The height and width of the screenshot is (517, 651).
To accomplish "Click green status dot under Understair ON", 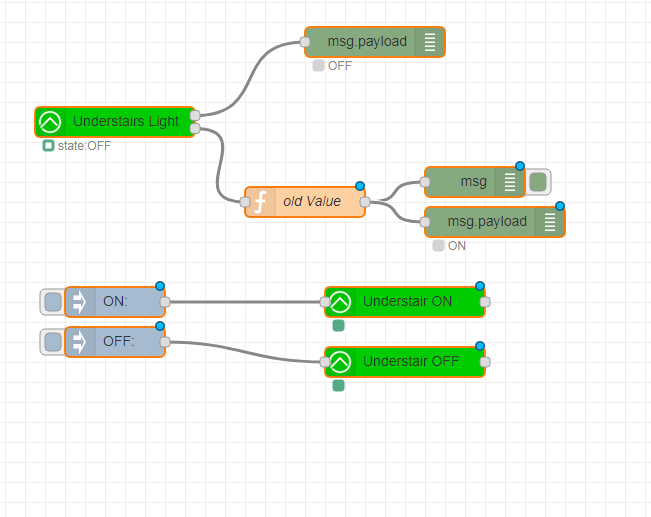I will click(338, 326).
